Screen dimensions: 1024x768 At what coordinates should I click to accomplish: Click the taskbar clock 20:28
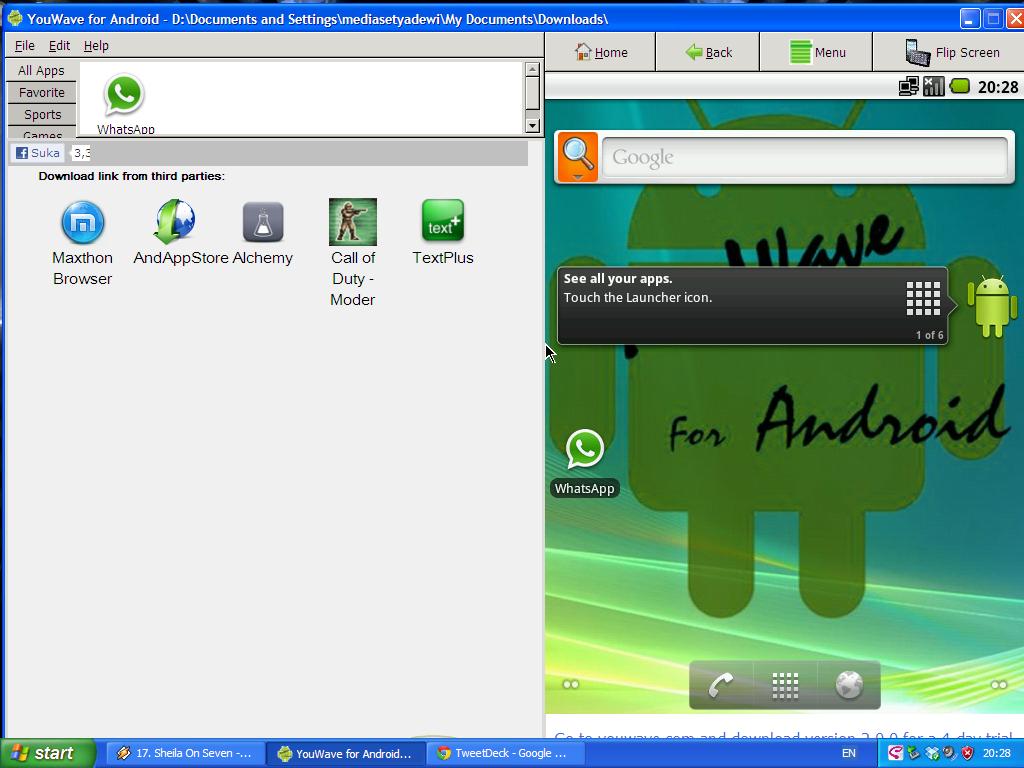[x=997, y=754]
